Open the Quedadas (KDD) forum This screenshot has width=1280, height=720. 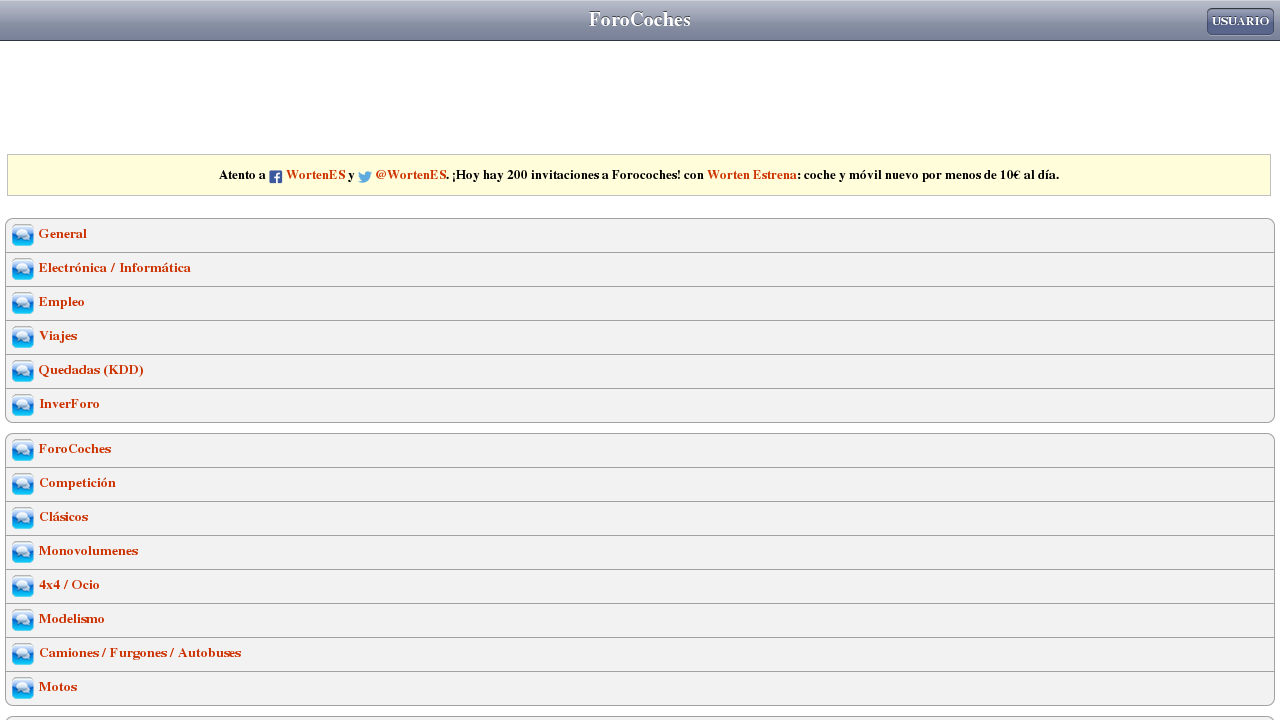point(91,370)
